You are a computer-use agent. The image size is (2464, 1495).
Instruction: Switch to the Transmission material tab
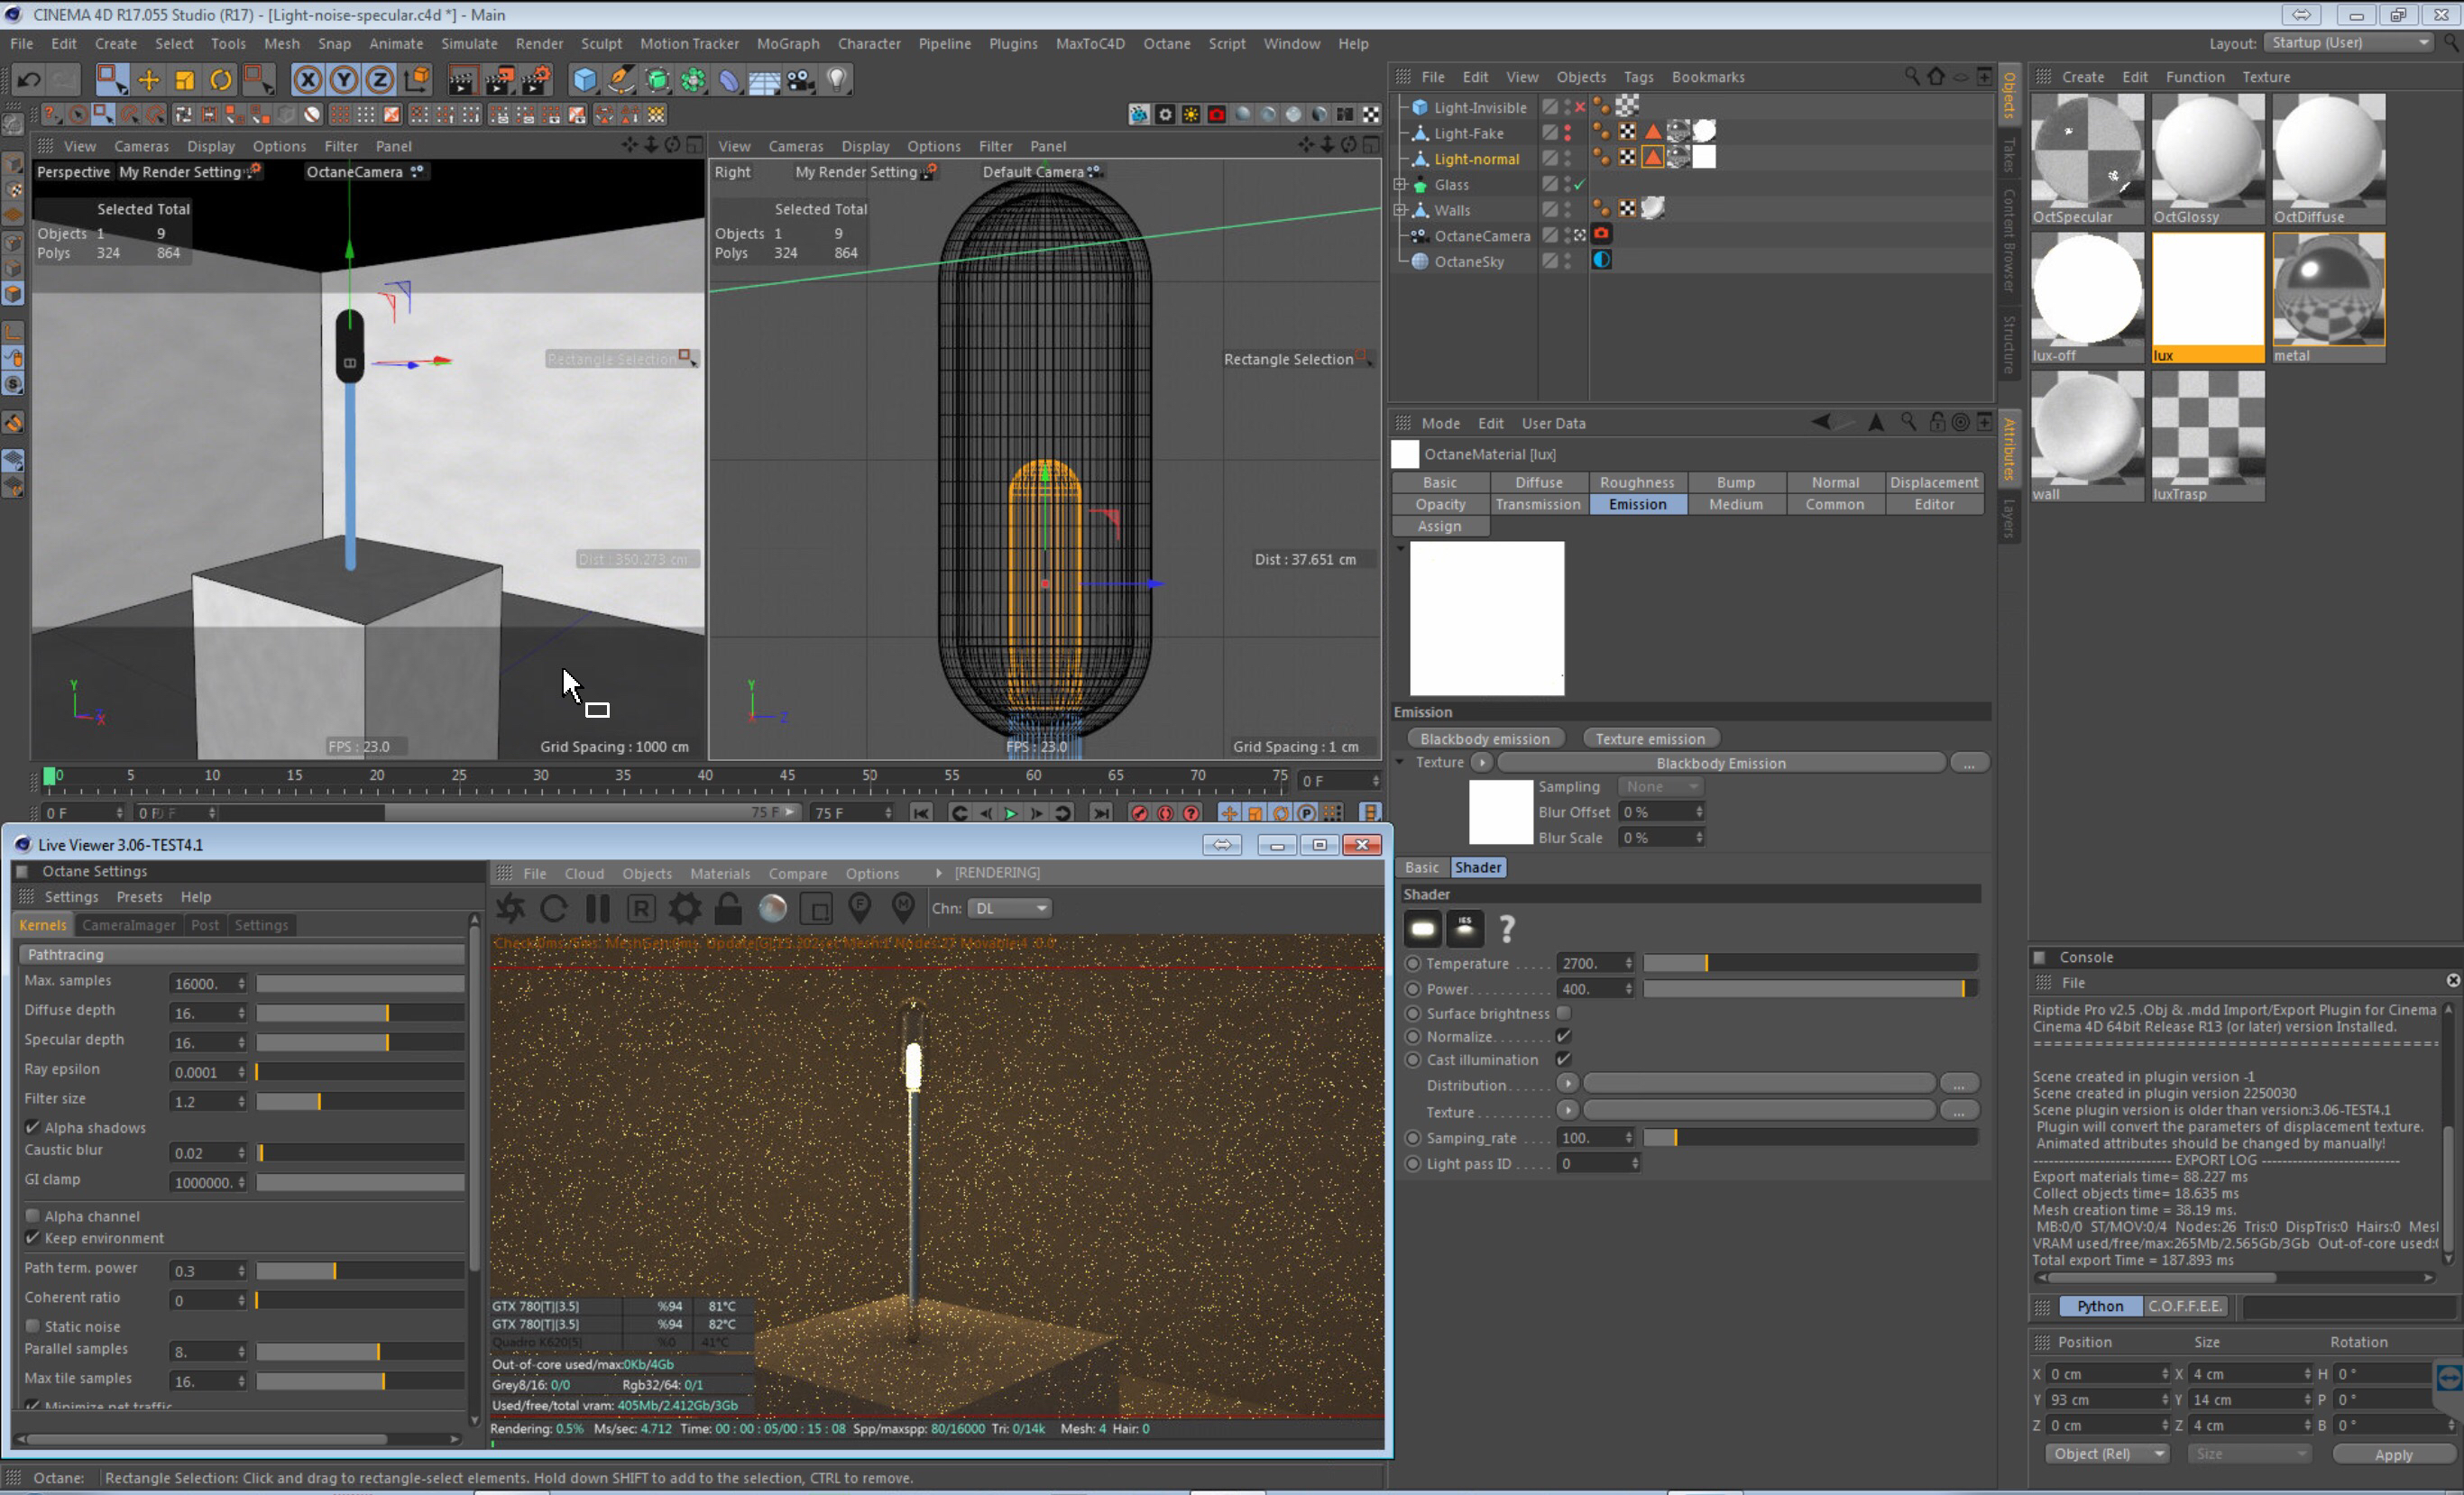point(1538,504)
